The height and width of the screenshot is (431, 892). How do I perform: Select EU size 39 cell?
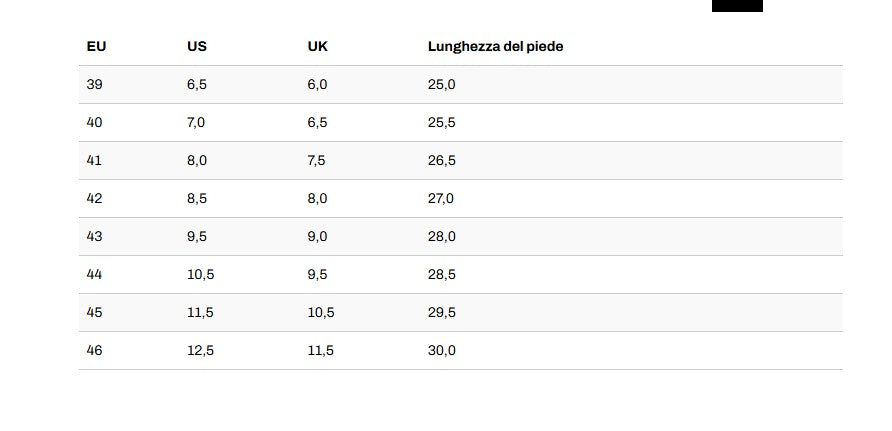point(94,85)
